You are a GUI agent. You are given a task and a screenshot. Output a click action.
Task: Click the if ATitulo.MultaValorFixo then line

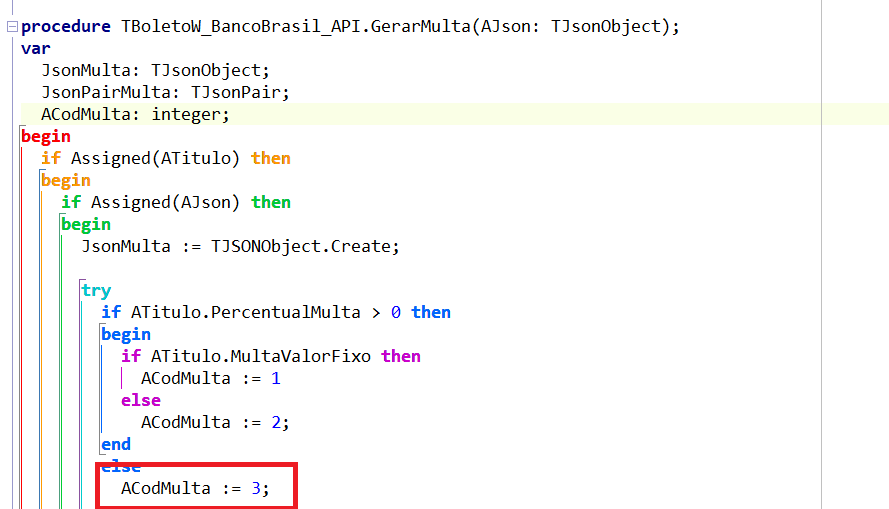tap(270, 357)
